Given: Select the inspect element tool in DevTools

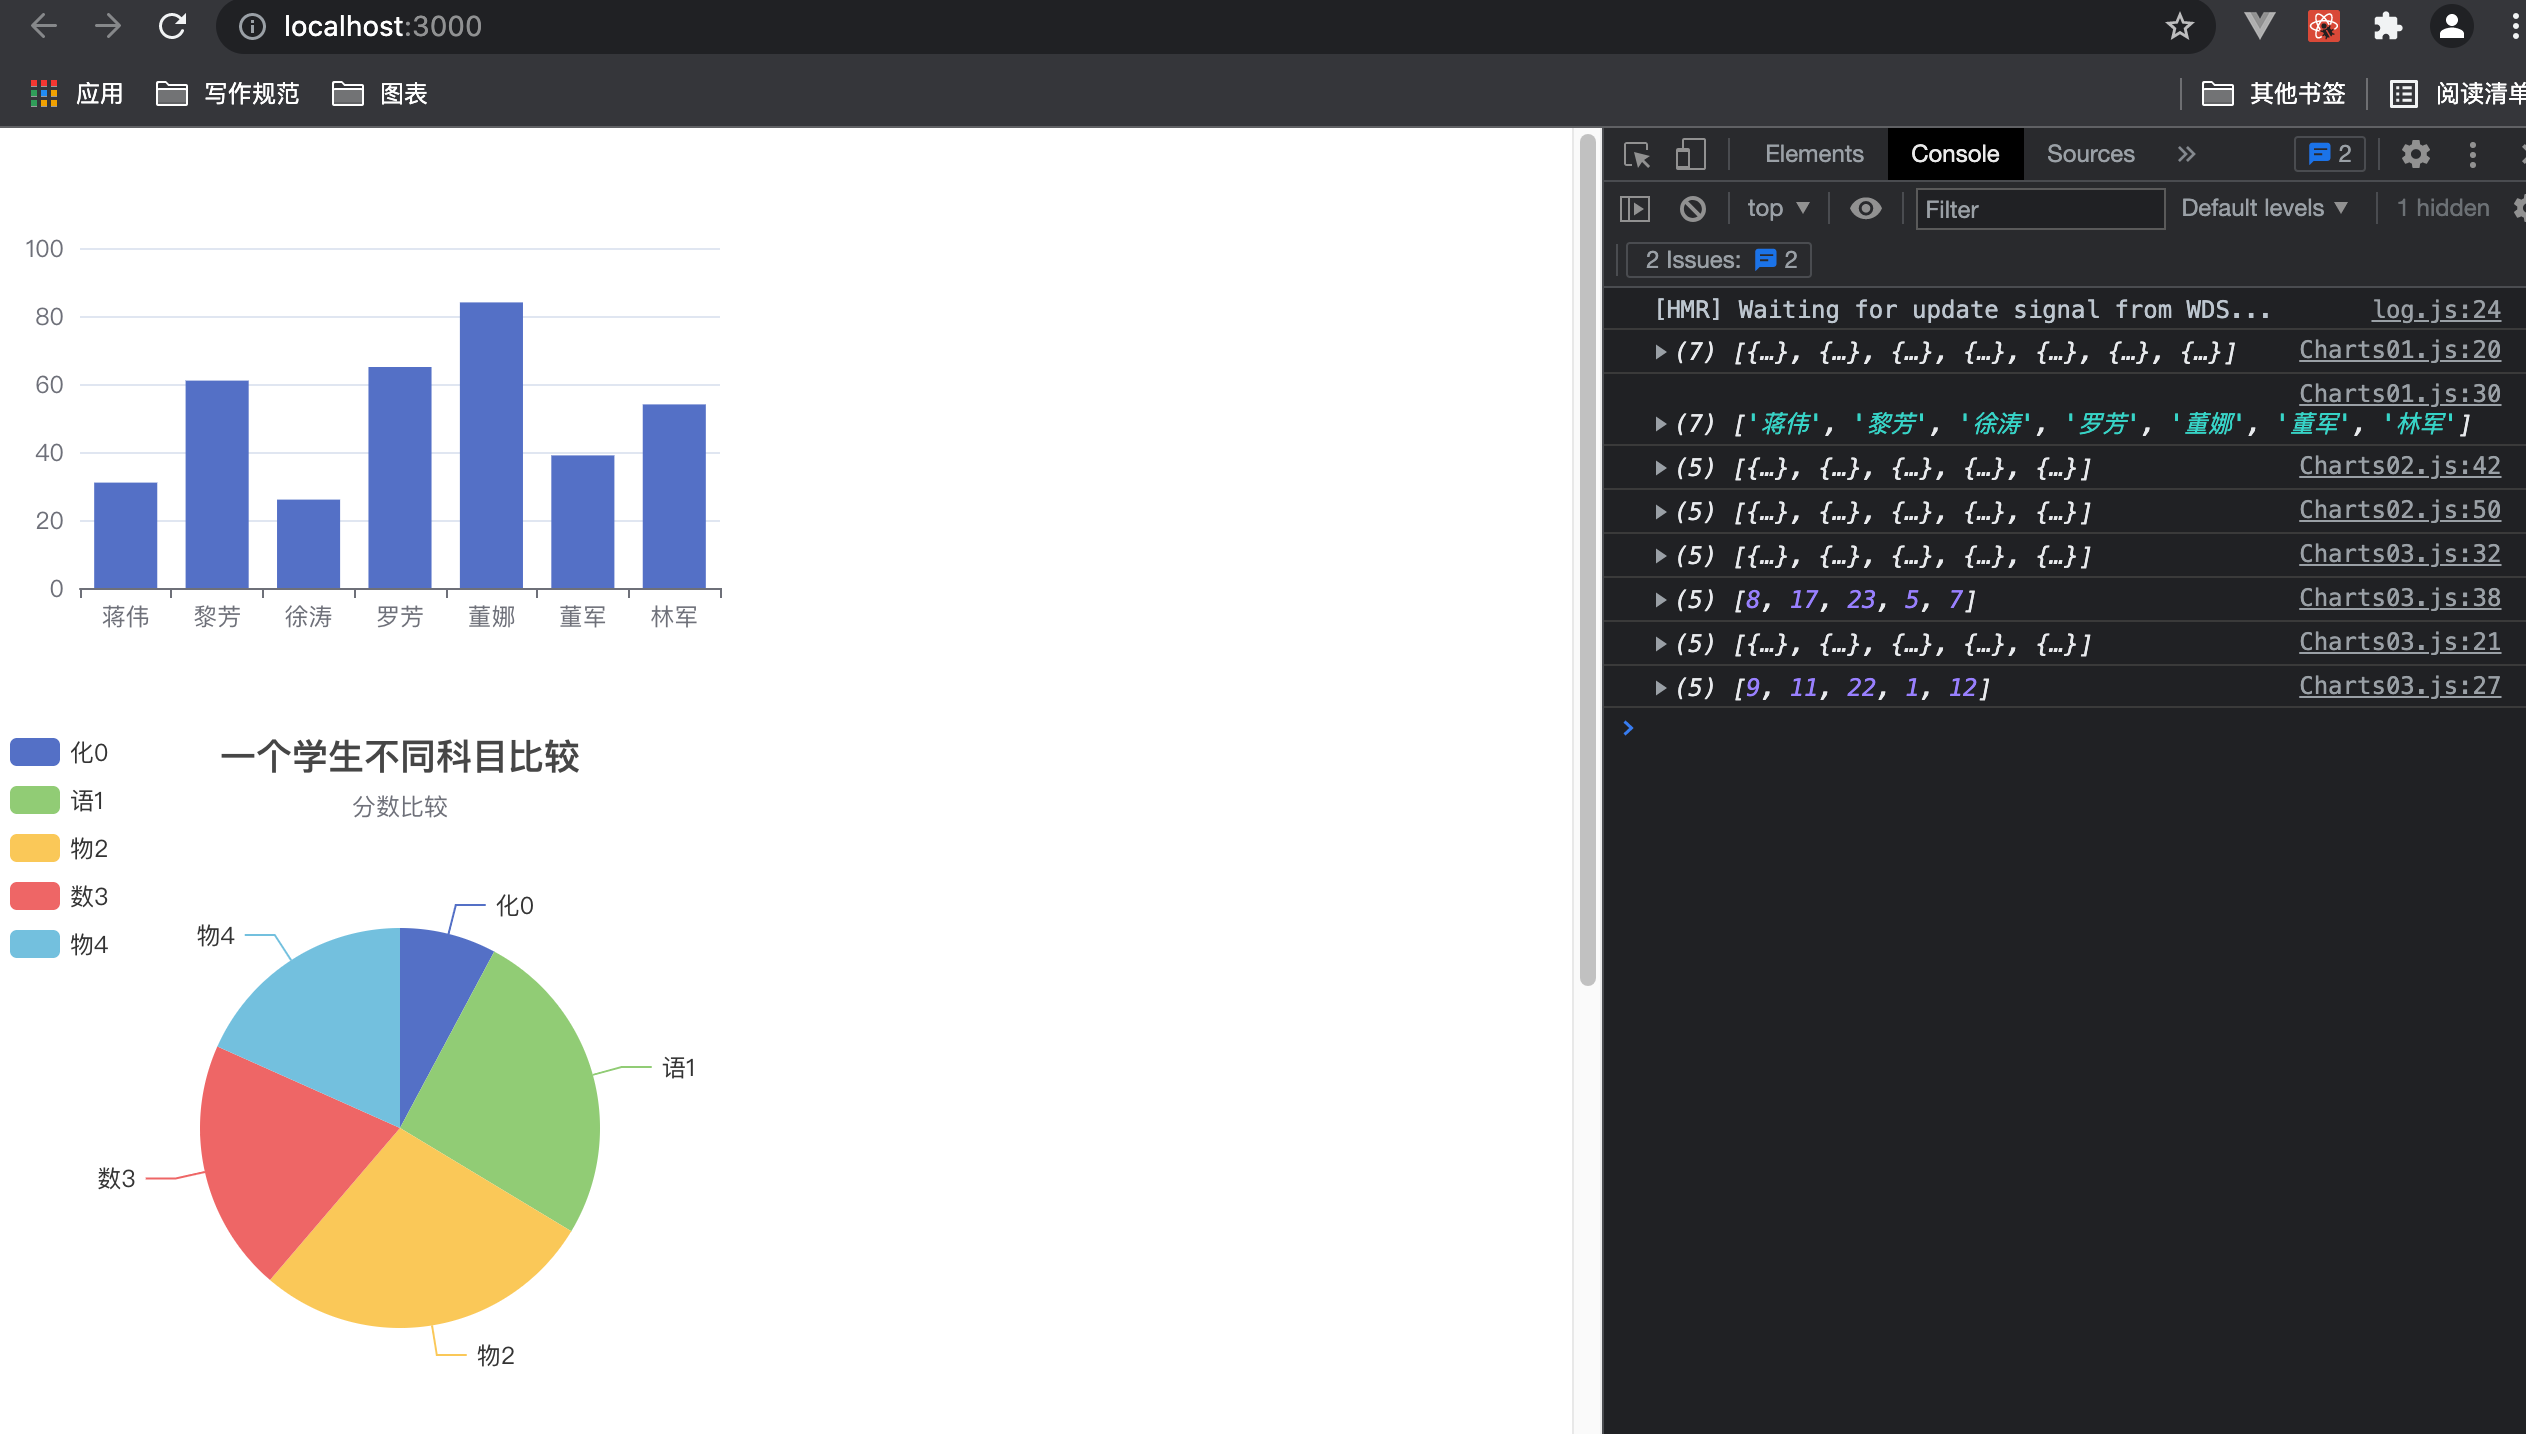Looking at the screenshot, I should (1636, 154).
